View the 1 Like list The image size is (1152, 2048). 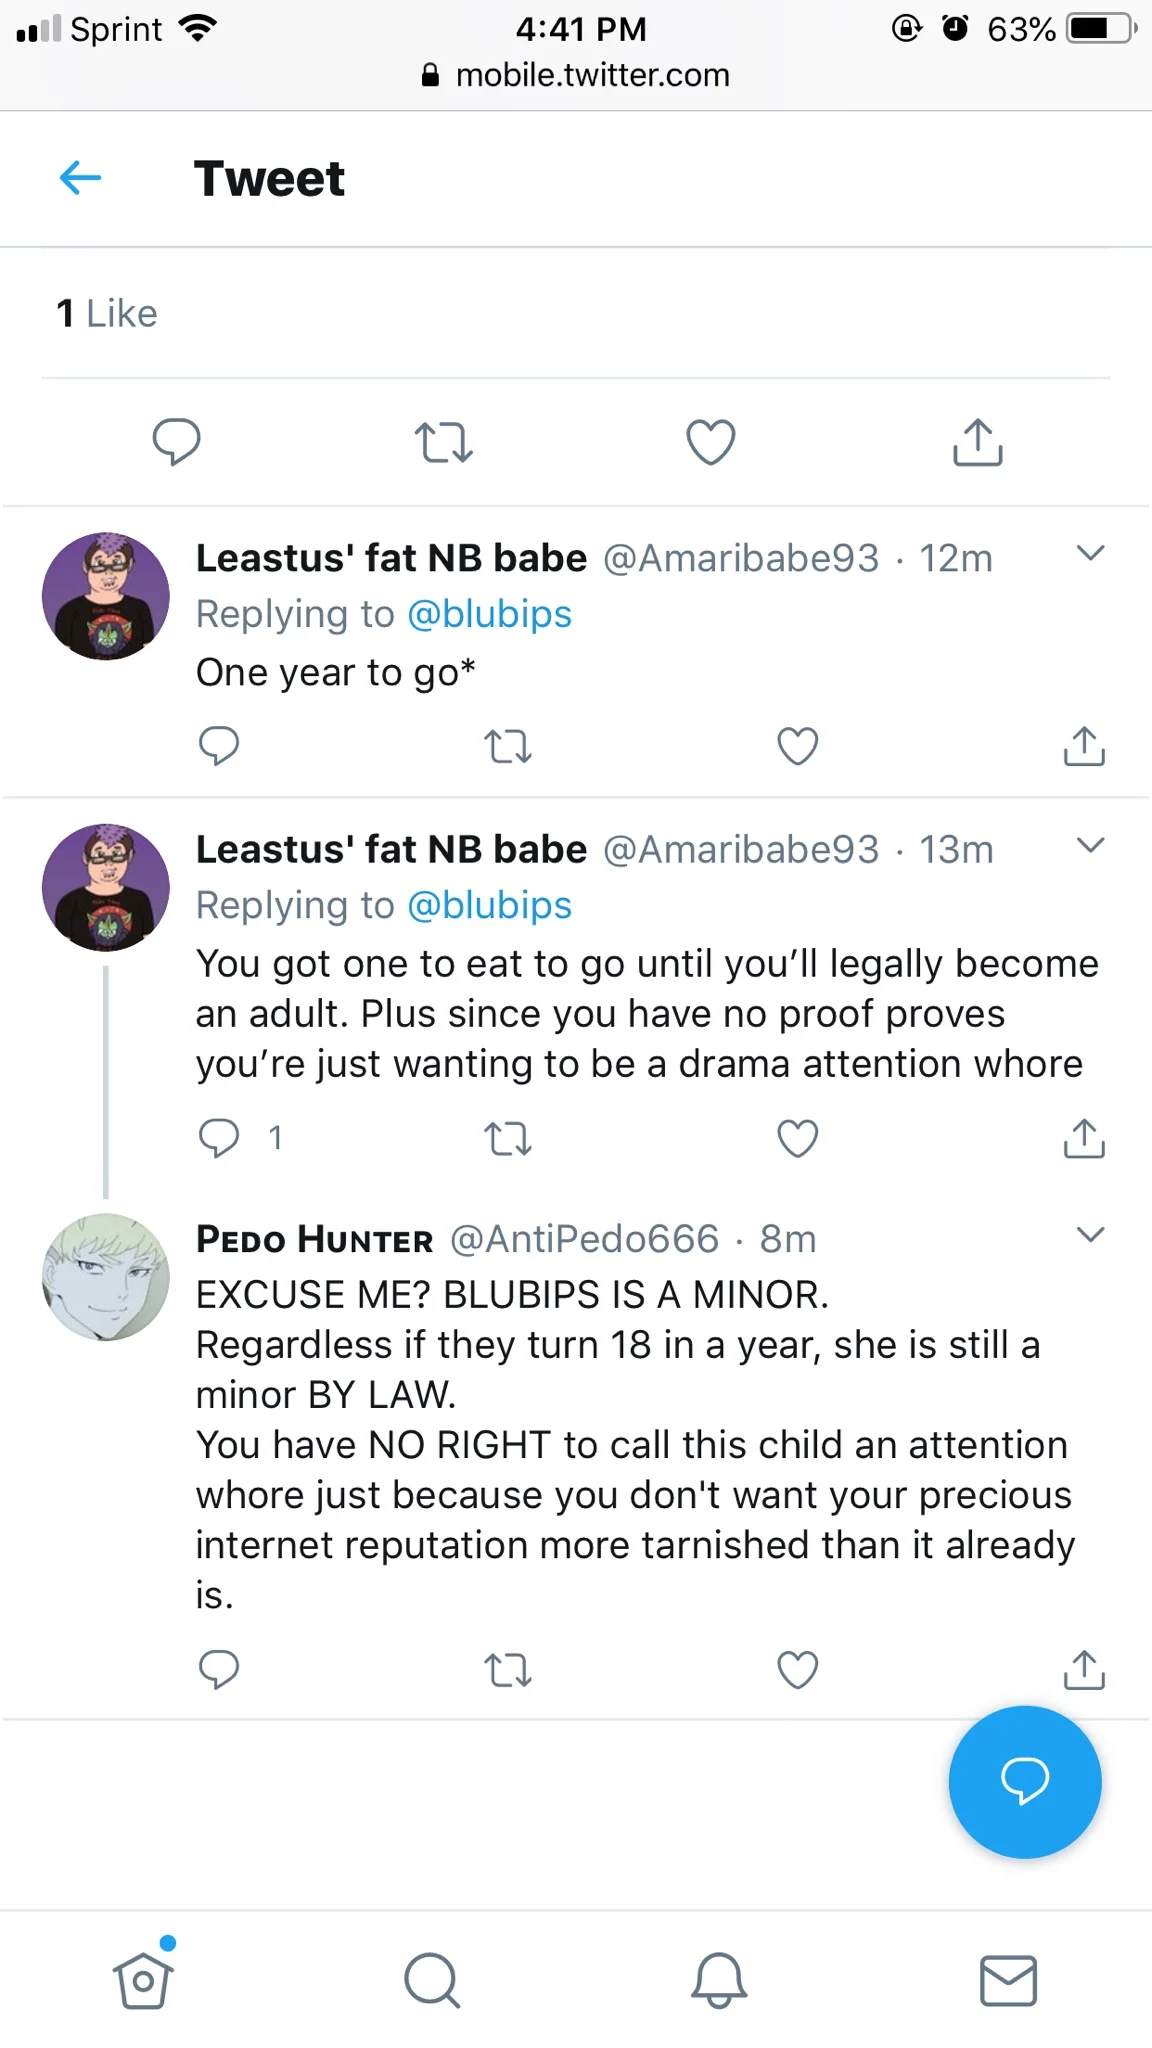click(x=107, y=313)
